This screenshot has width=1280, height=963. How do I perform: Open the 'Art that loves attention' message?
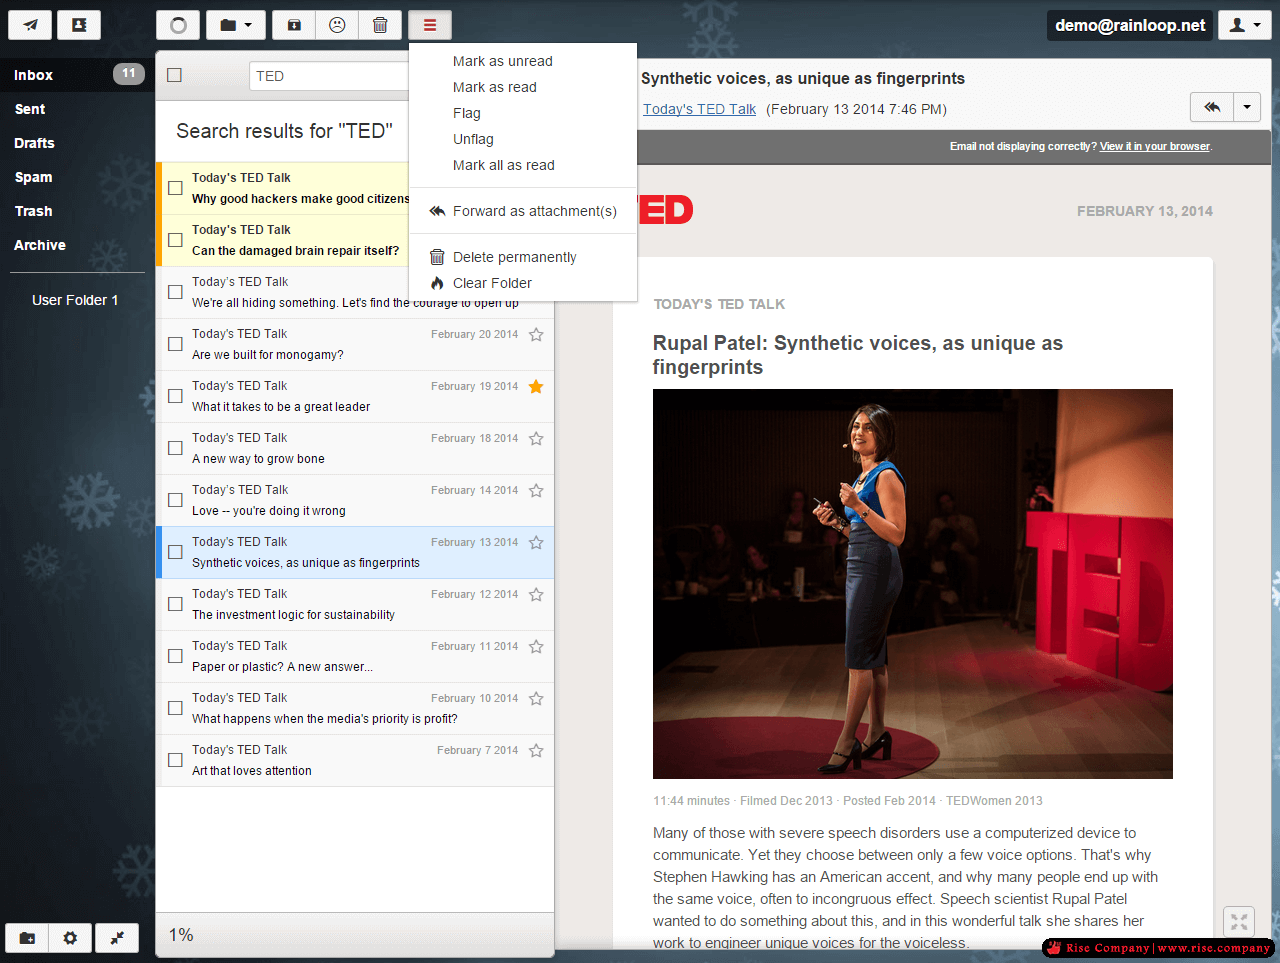(x=355, y=761)
